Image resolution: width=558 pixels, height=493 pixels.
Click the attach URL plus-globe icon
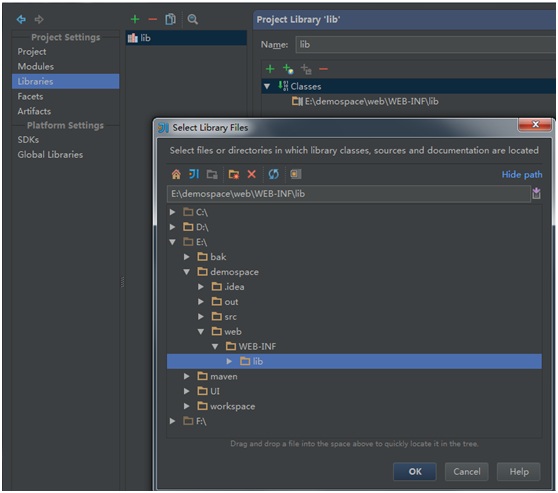288,69
